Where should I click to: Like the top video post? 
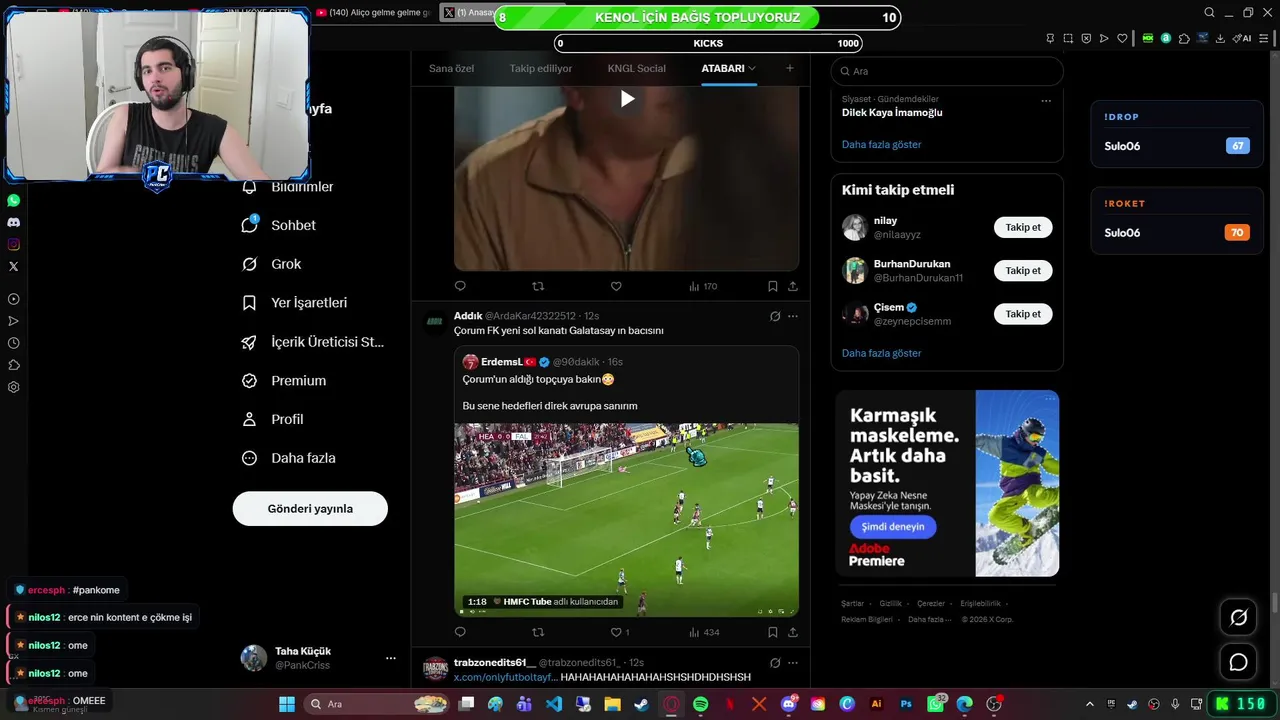616,286
